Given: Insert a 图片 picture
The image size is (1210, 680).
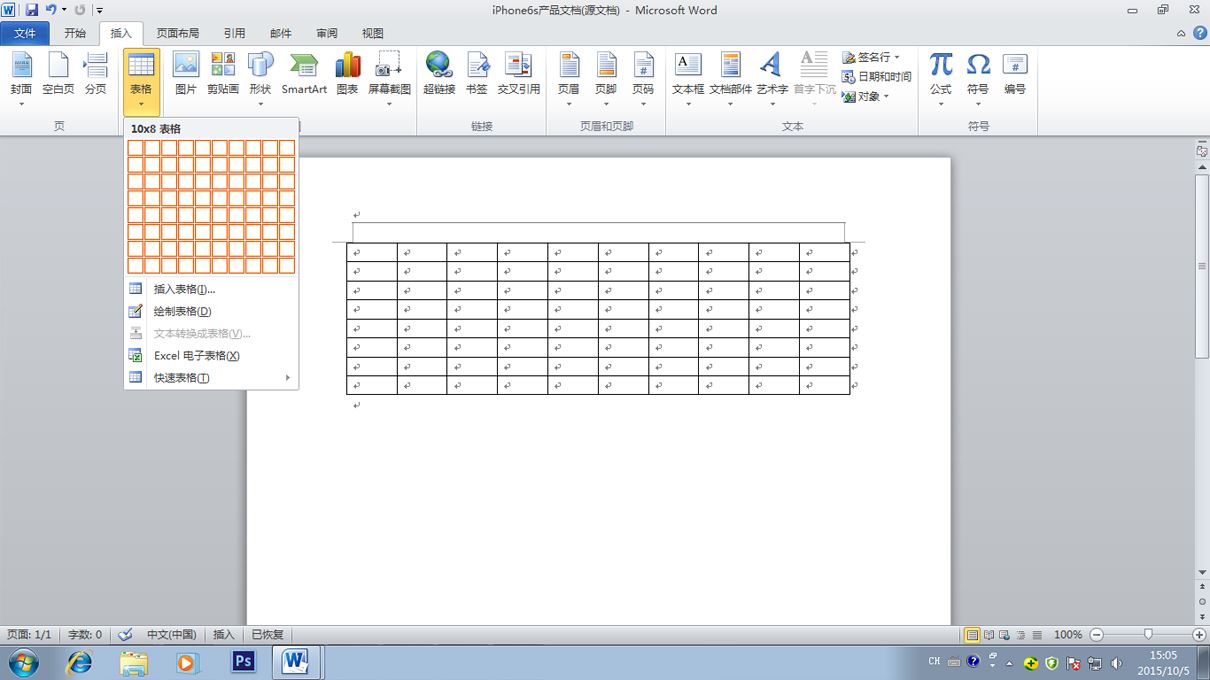Looking at the screenshot, I should pos(186,73).
